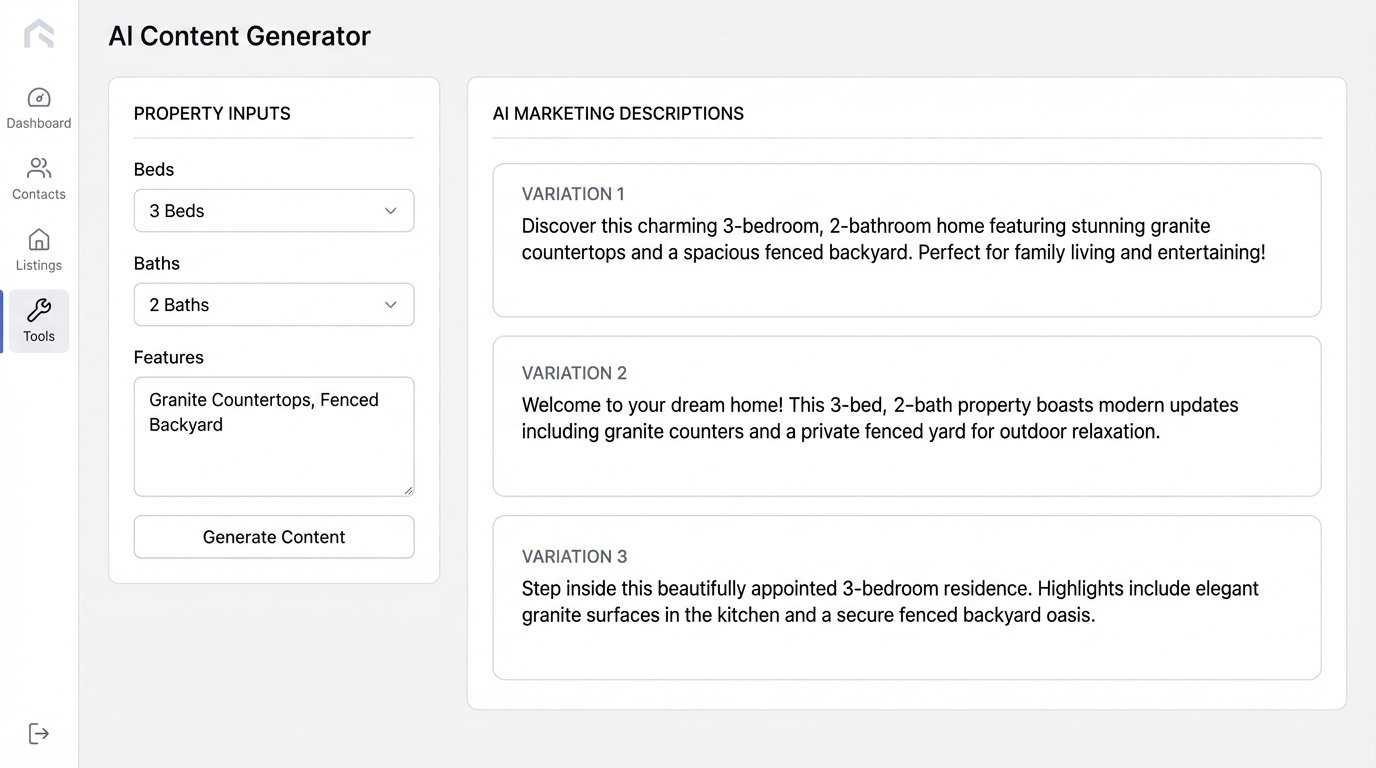Open the Baths dropdown chevron
The width and height of the screenshot is (1376, 768).
pyautogui.click(x=390, y=305)
